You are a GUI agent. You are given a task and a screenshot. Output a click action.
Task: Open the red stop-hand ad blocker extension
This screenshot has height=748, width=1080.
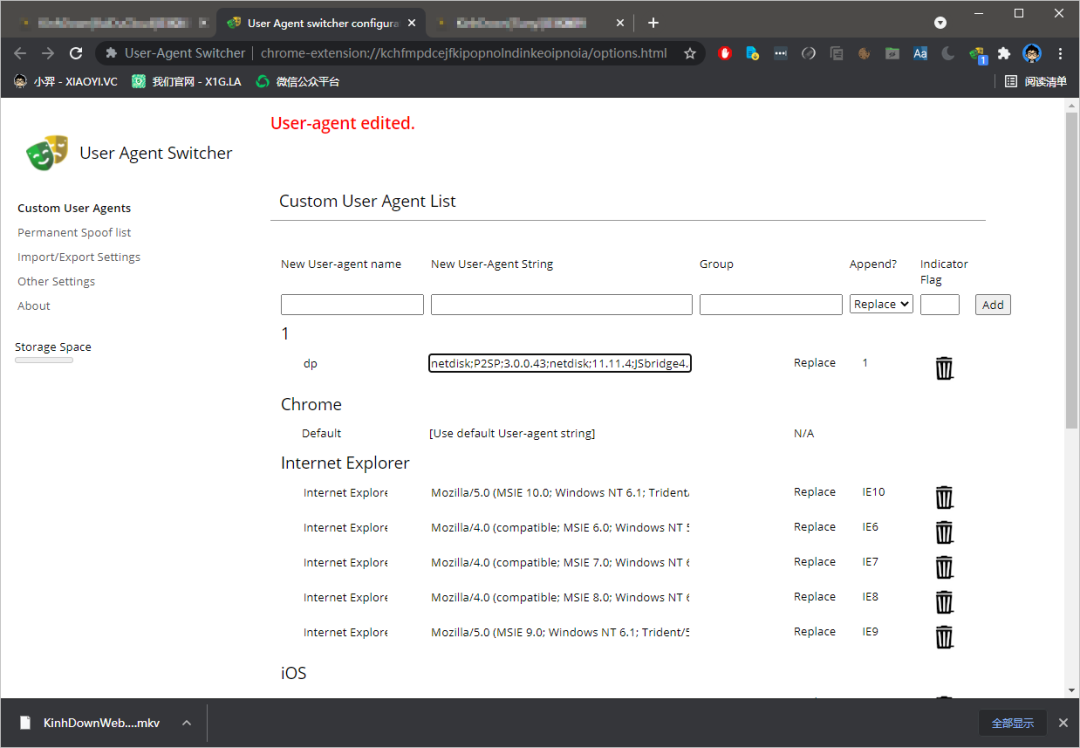click(x=724, y=53)
